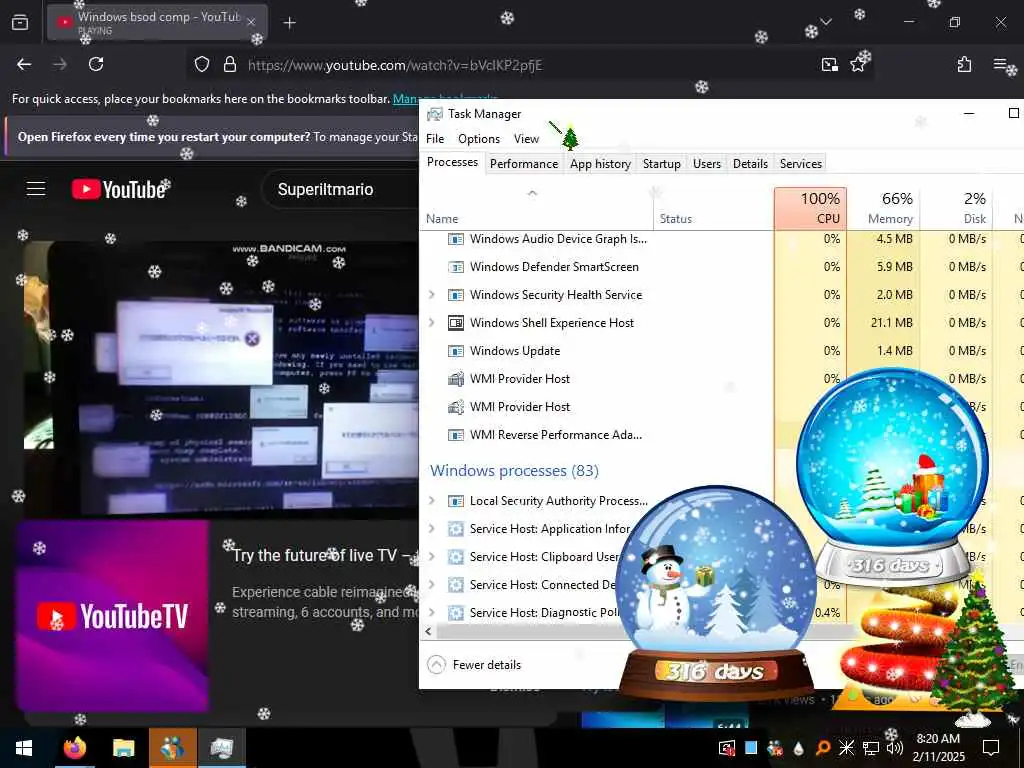Image resolution: width=1024 pixels, height=768 pixels.
Task: Click the padlock site info icon
Action: coord(229,65)
